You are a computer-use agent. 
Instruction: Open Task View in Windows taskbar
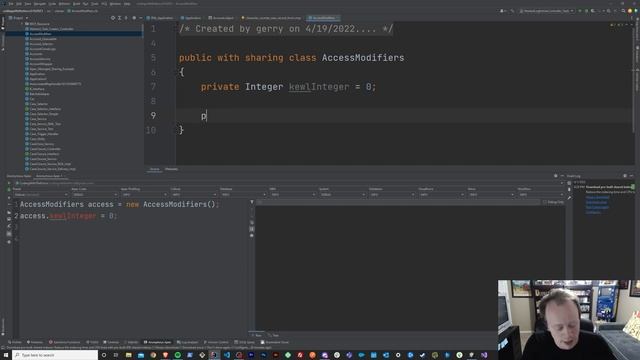click(116, 355)
